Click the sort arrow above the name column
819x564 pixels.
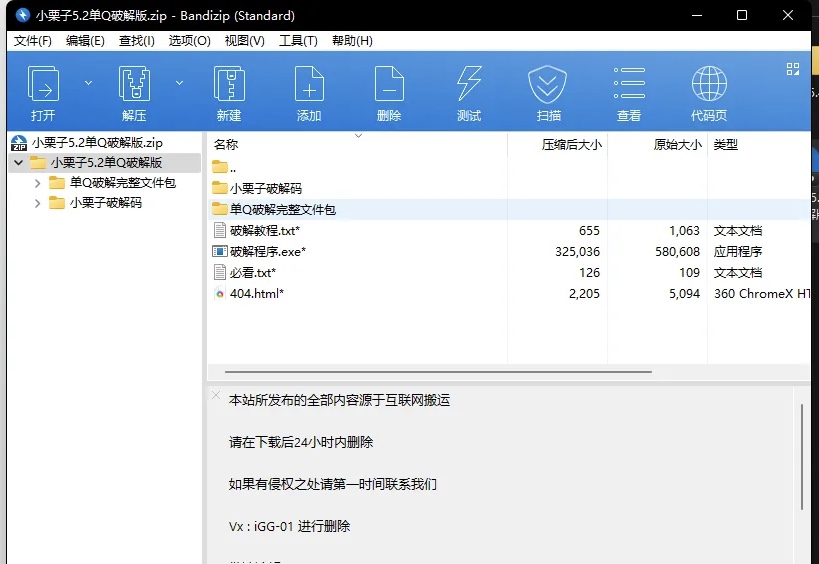point(358,136)
